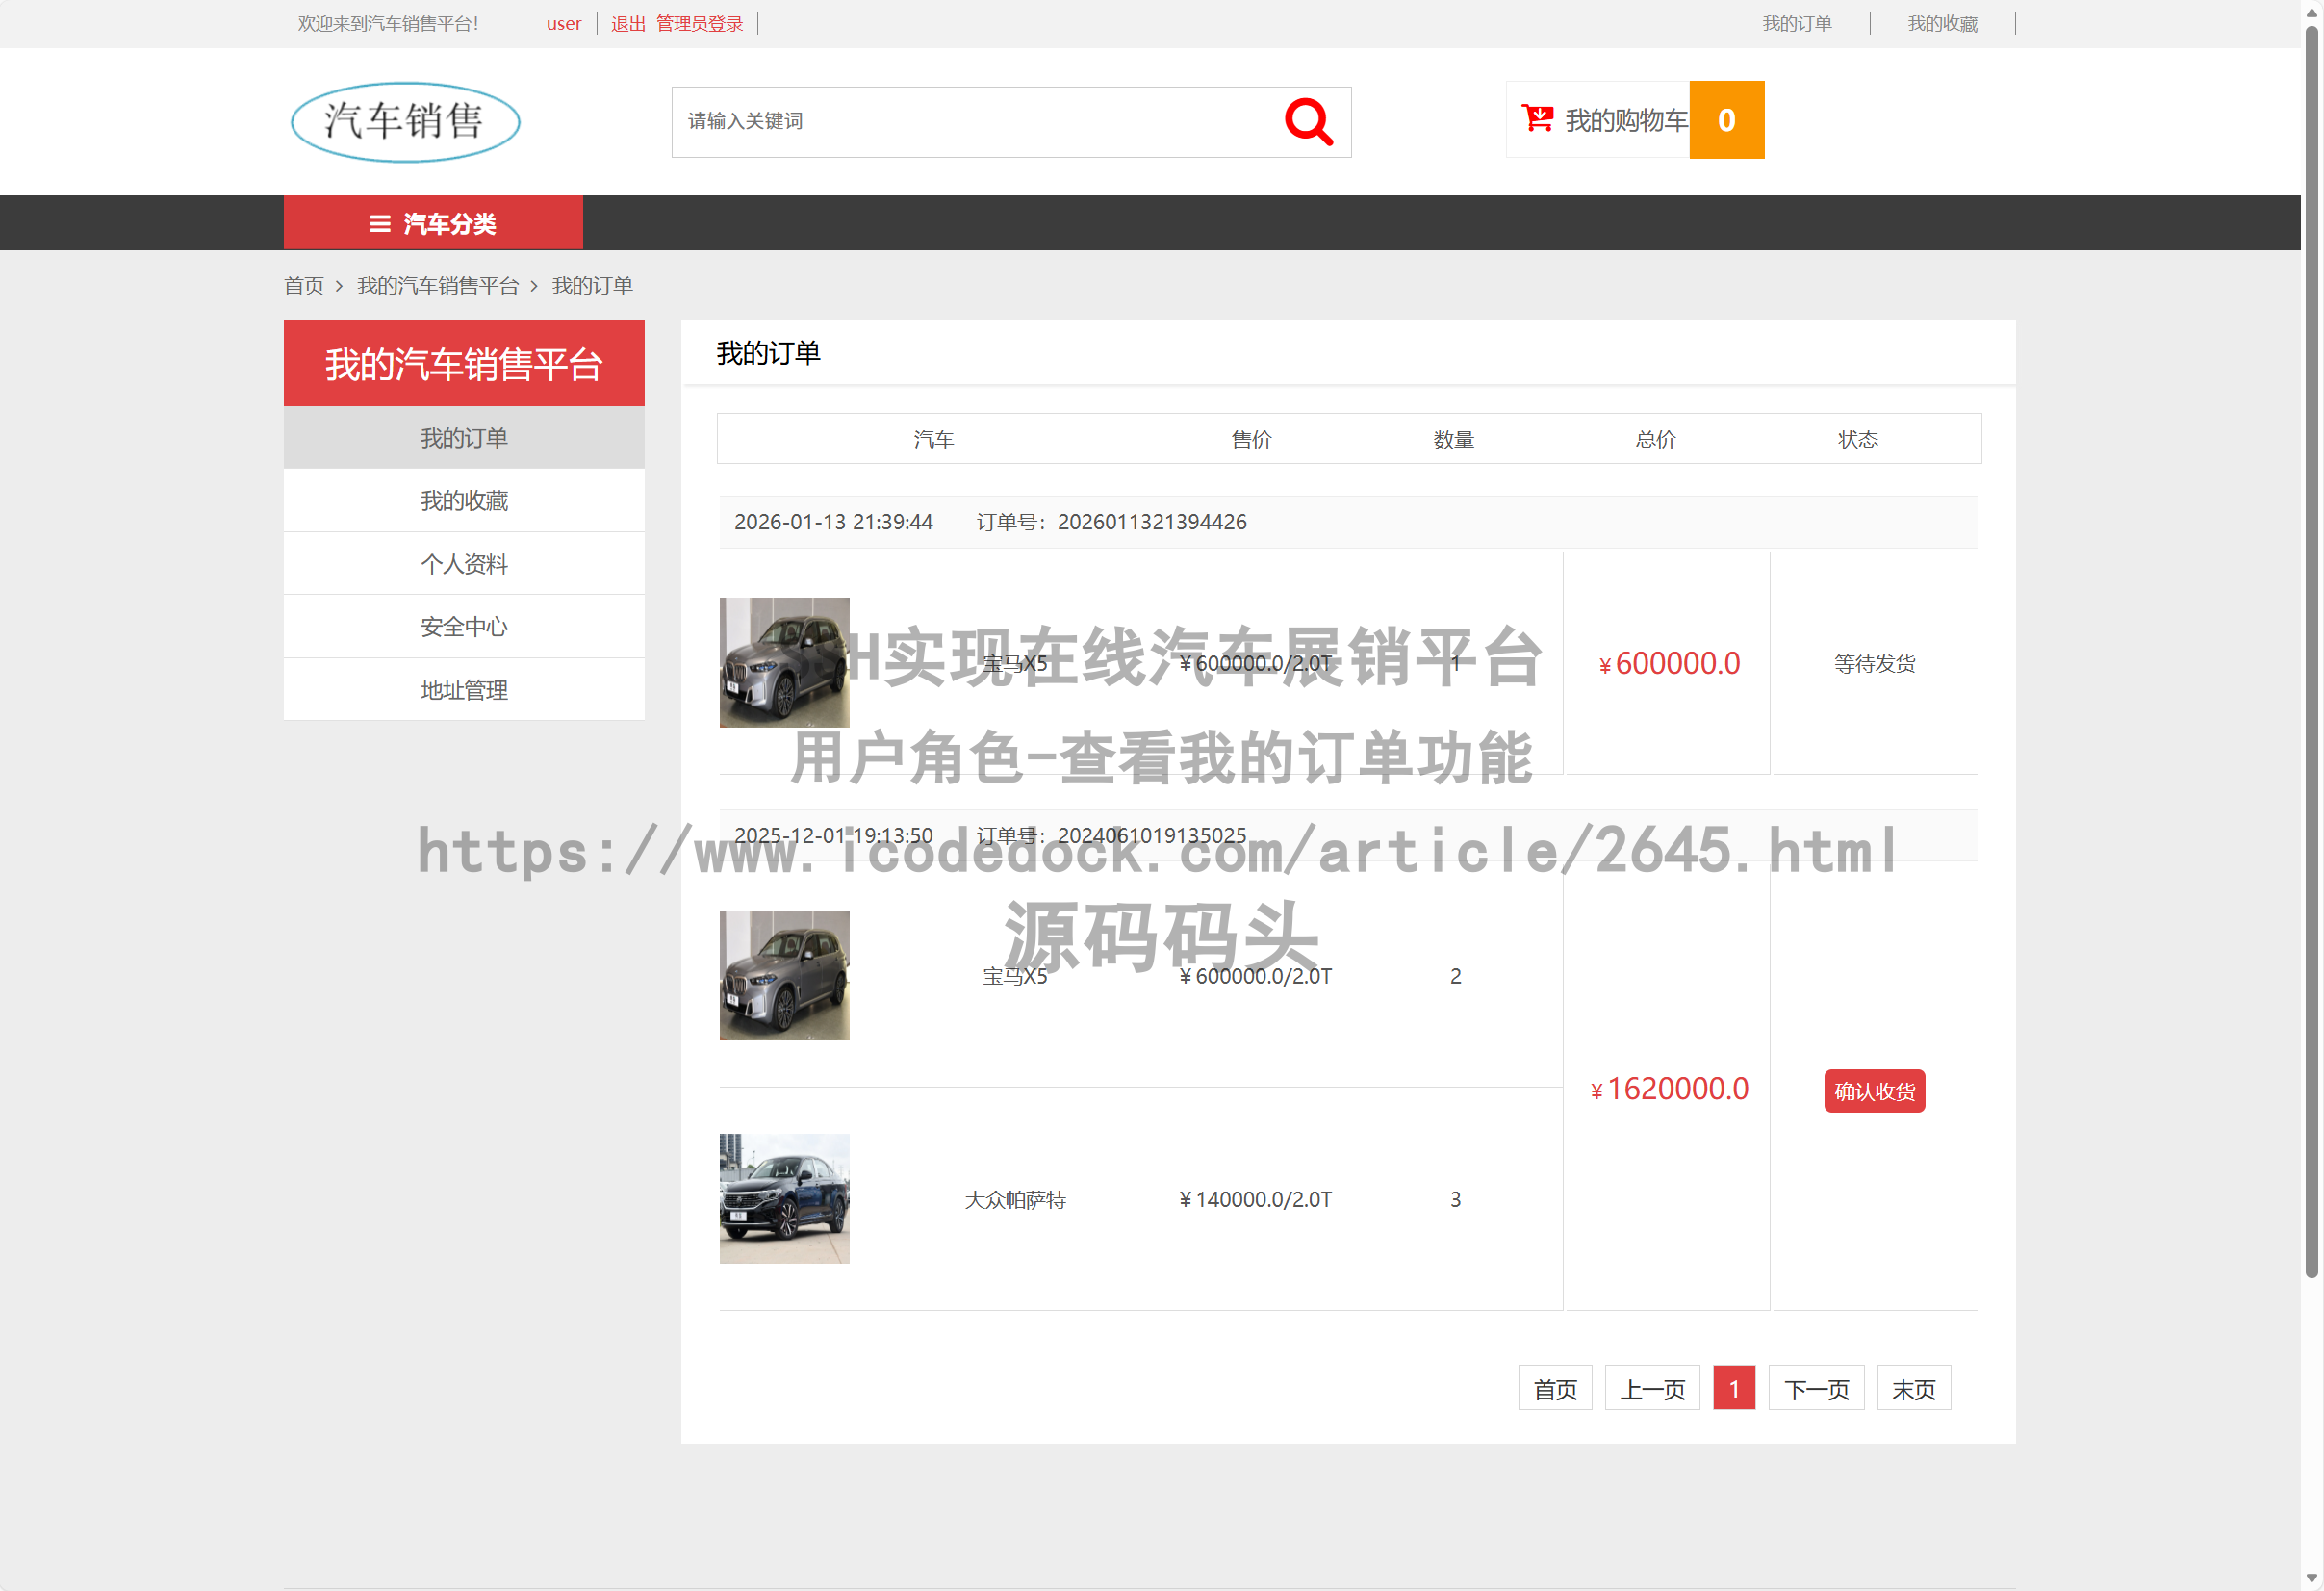Open 我的订单 in the top bar
The height and width of the screenshot is (1591, 2324).
(1797, 23)
